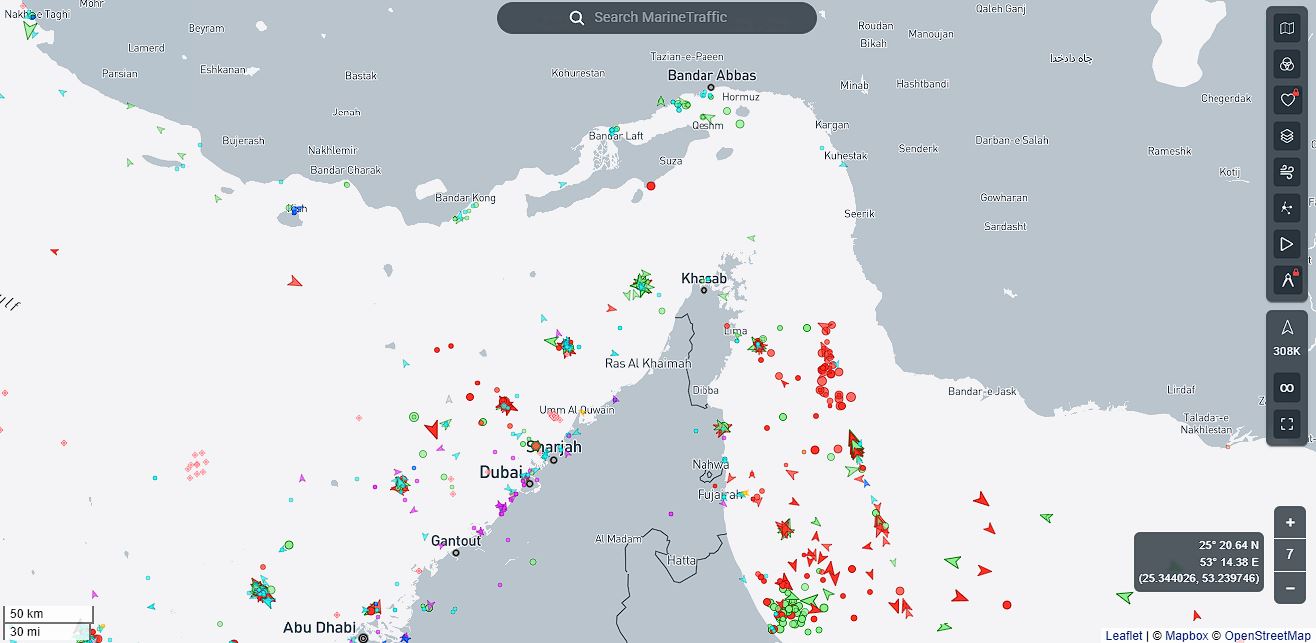
Task: Select the Gantout port marker
Action: [456, 553]
